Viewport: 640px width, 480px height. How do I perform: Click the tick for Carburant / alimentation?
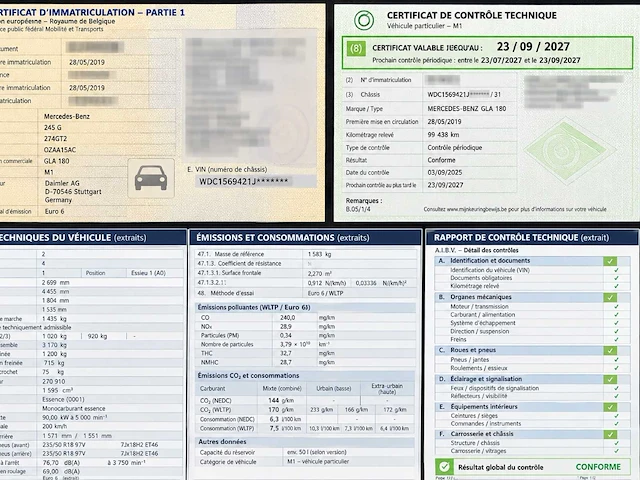[x=616, y=315]
